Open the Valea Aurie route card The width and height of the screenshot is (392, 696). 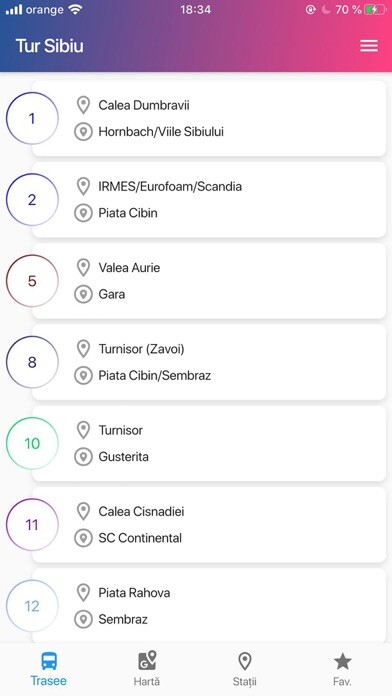(209, 281)
